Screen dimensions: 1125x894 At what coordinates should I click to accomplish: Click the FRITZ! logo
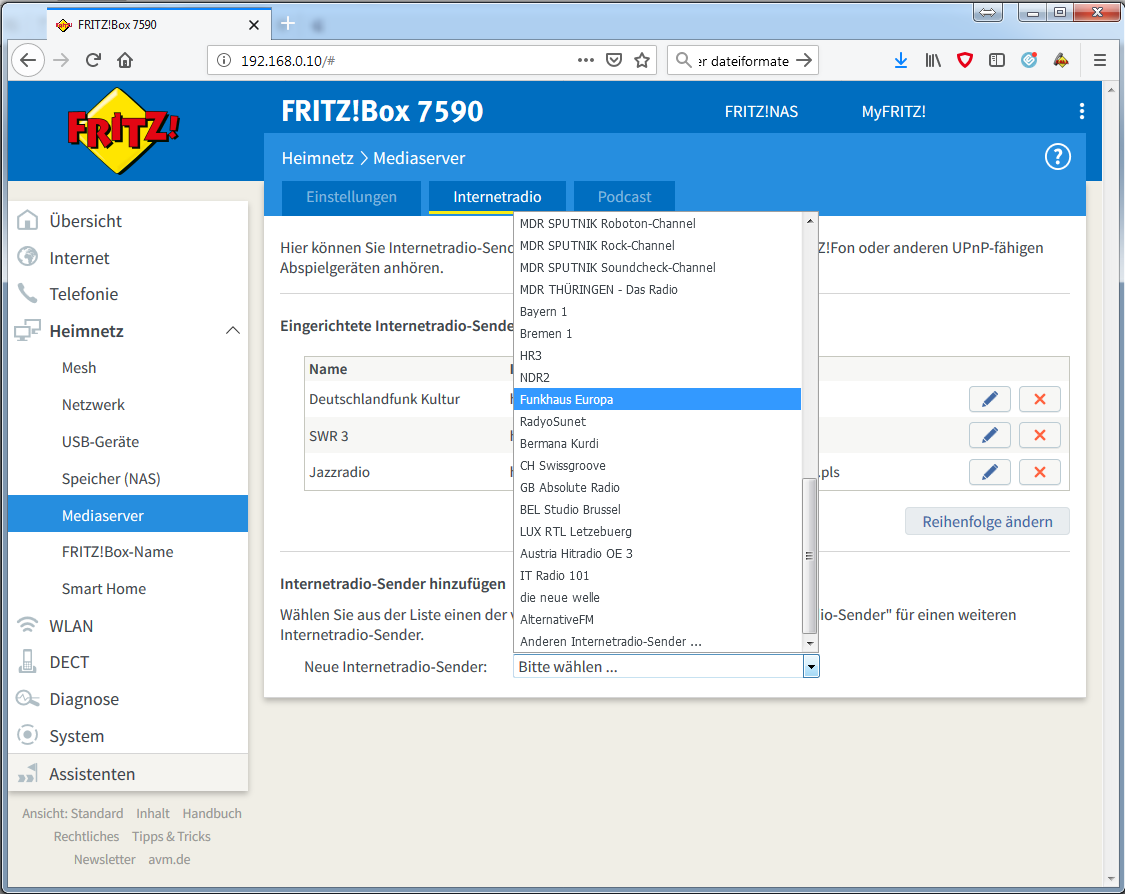click(123, 131)
